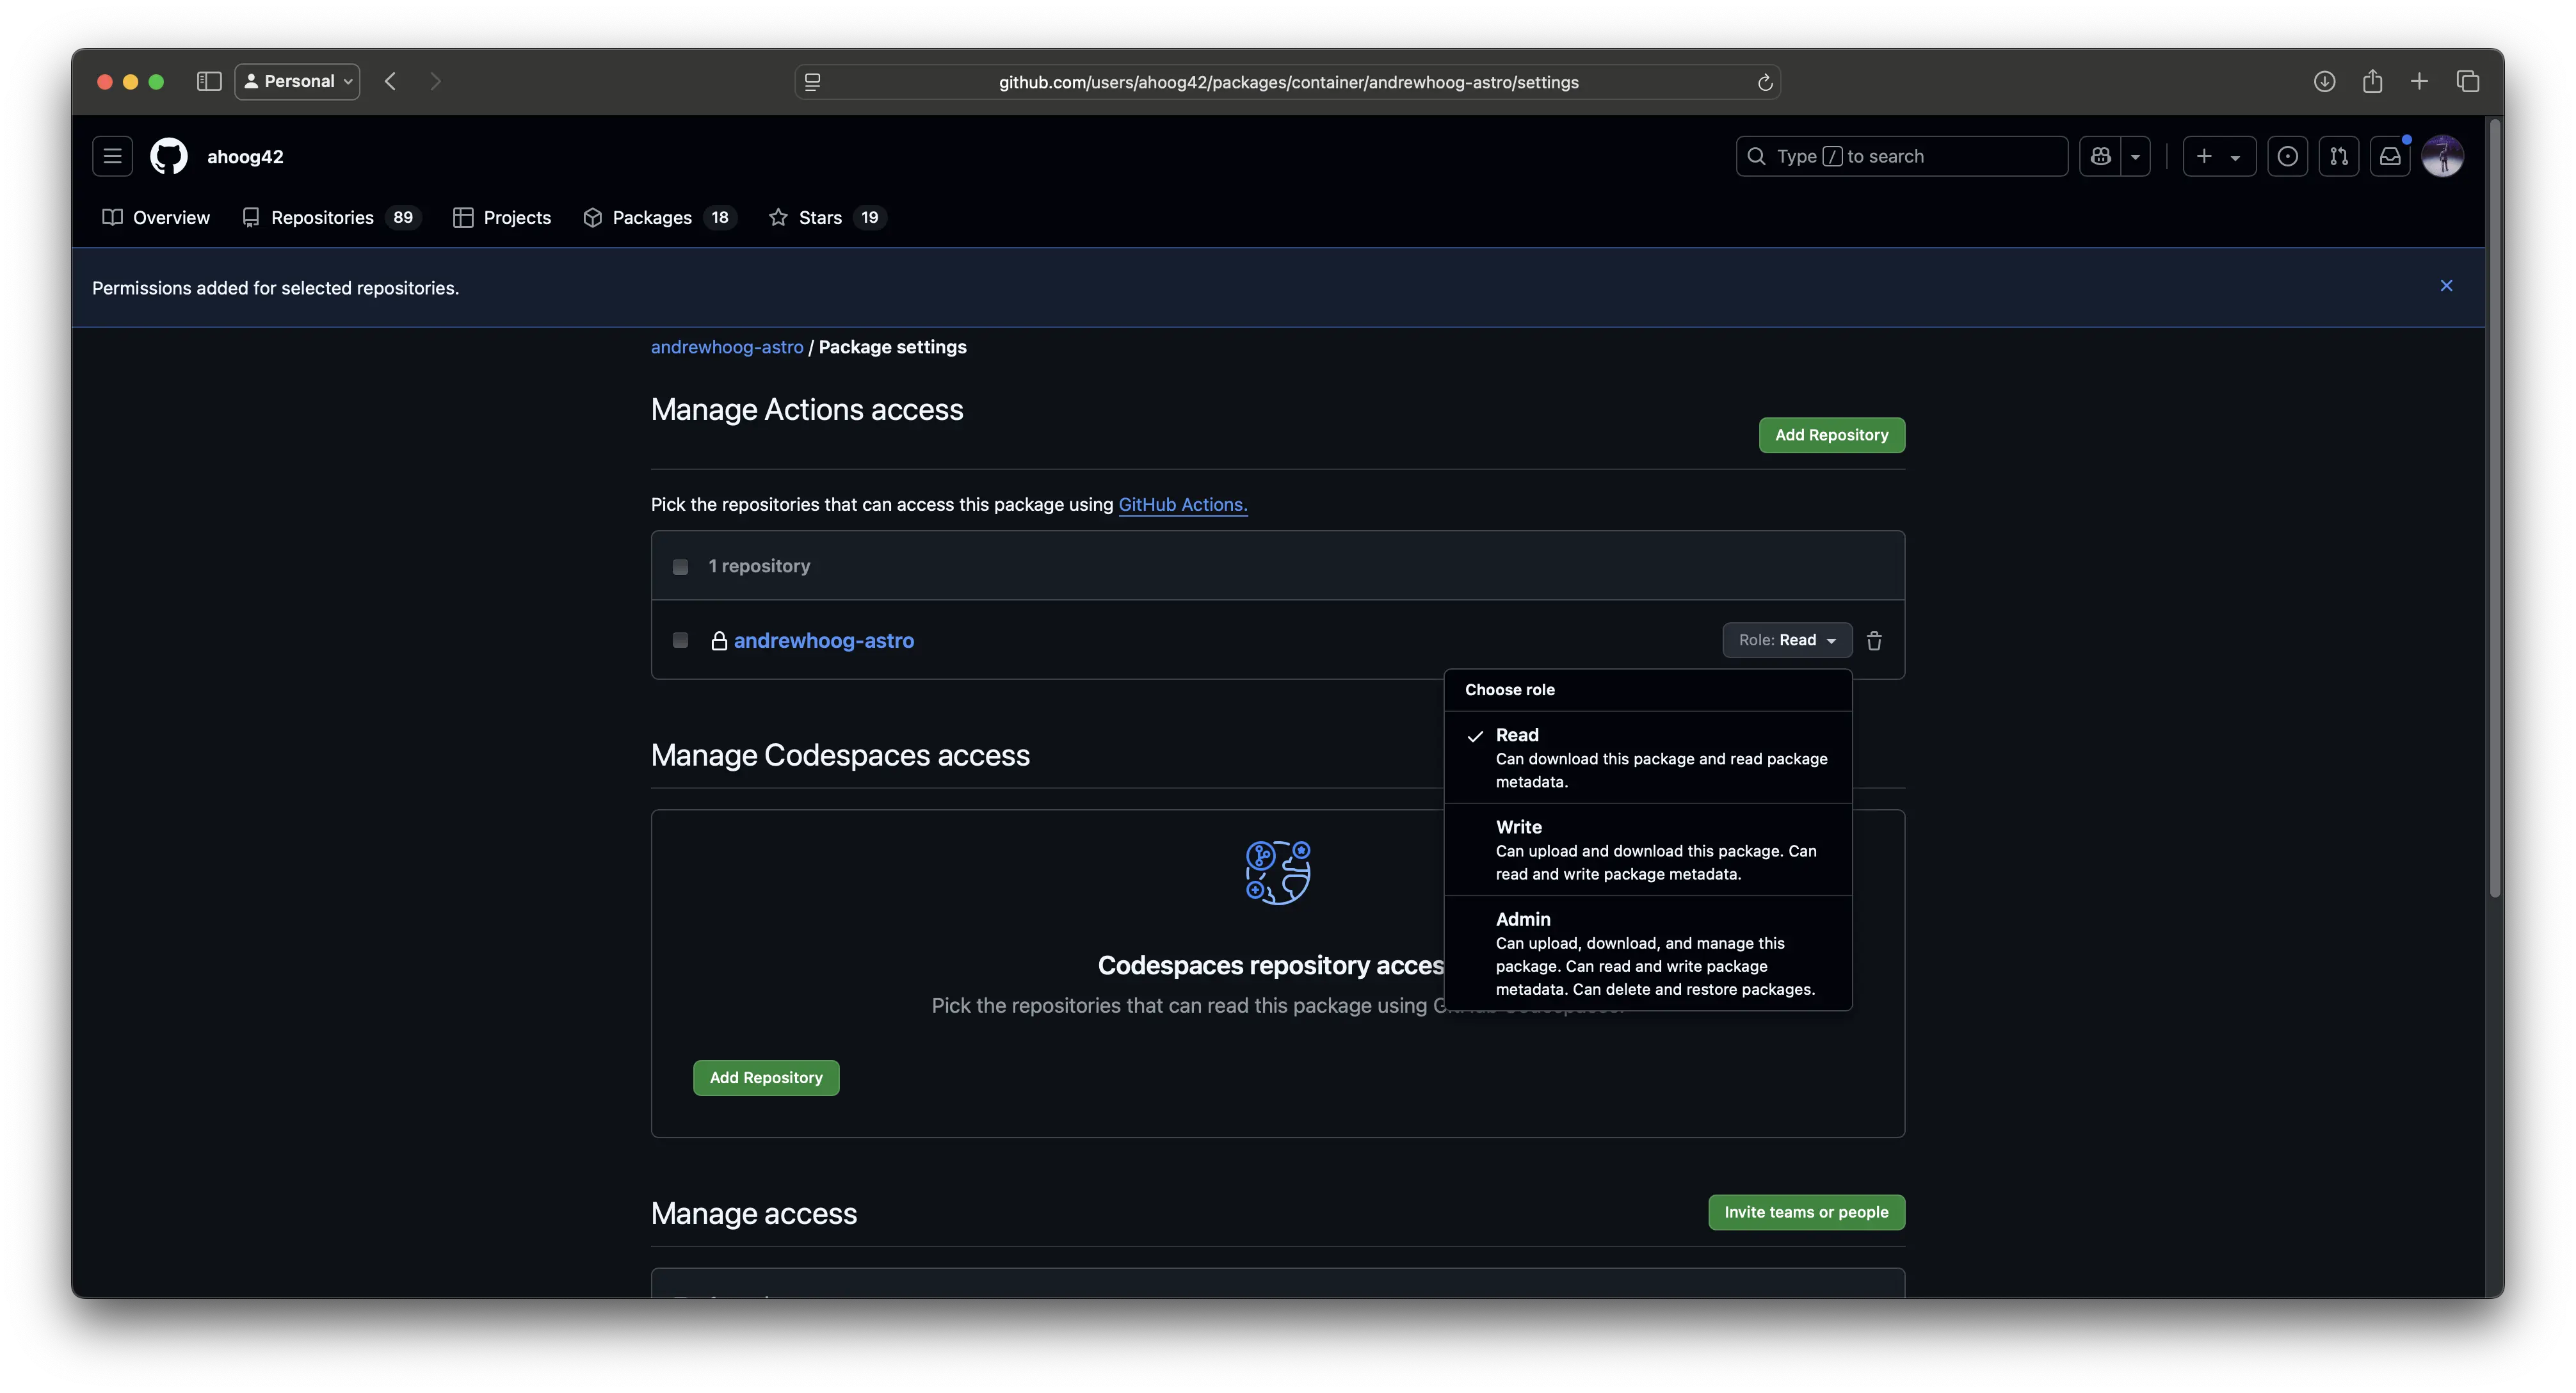This screenshot has width=2576, height=1393.
Task: Click Safari sidebar toggle icon
Action: (209, 82)
